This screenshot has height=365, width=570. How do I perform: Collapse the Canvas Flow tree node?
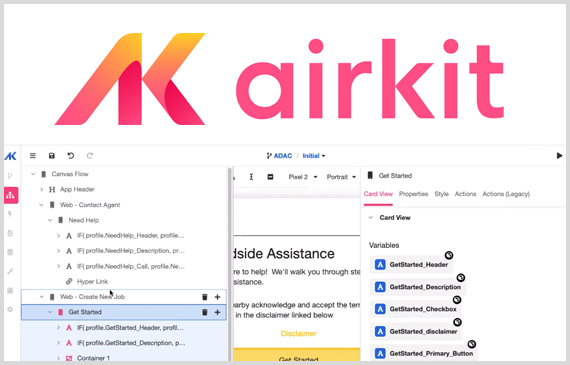coord(33,174)
